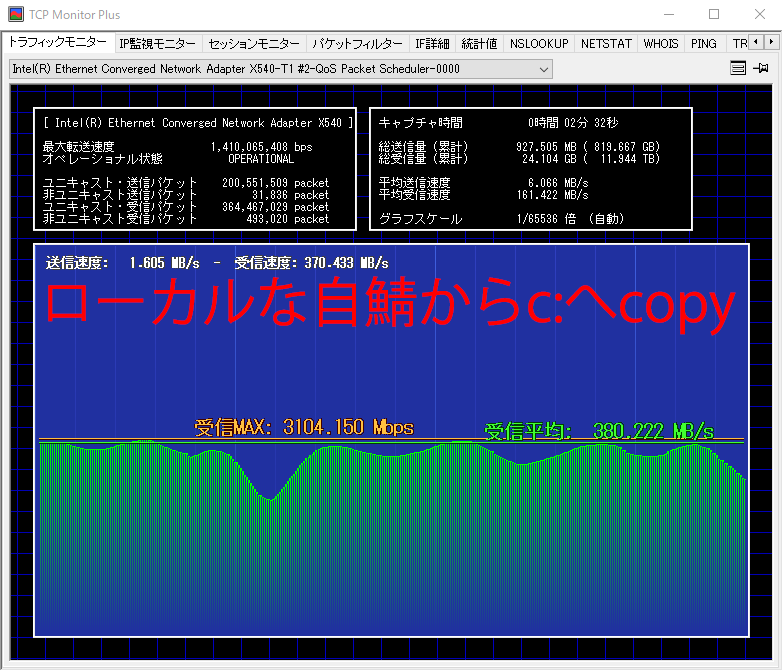The width and height of the screenshot is (783, 671).
Task: Switch to the IP監視モニター tab
Action: point(157,44)
